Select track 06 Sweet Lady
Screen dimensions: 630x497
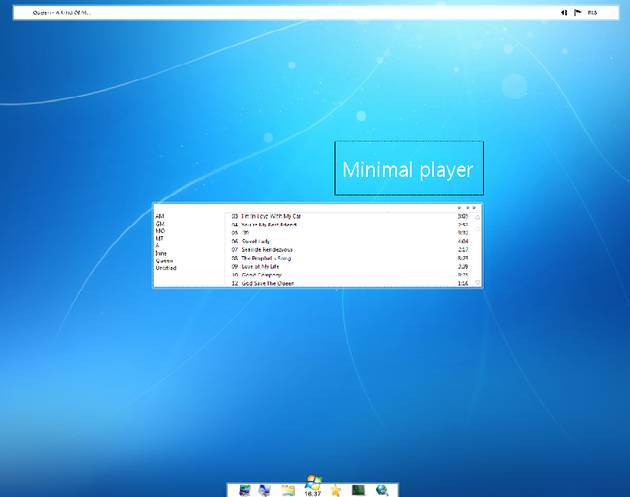pos(256,241)
